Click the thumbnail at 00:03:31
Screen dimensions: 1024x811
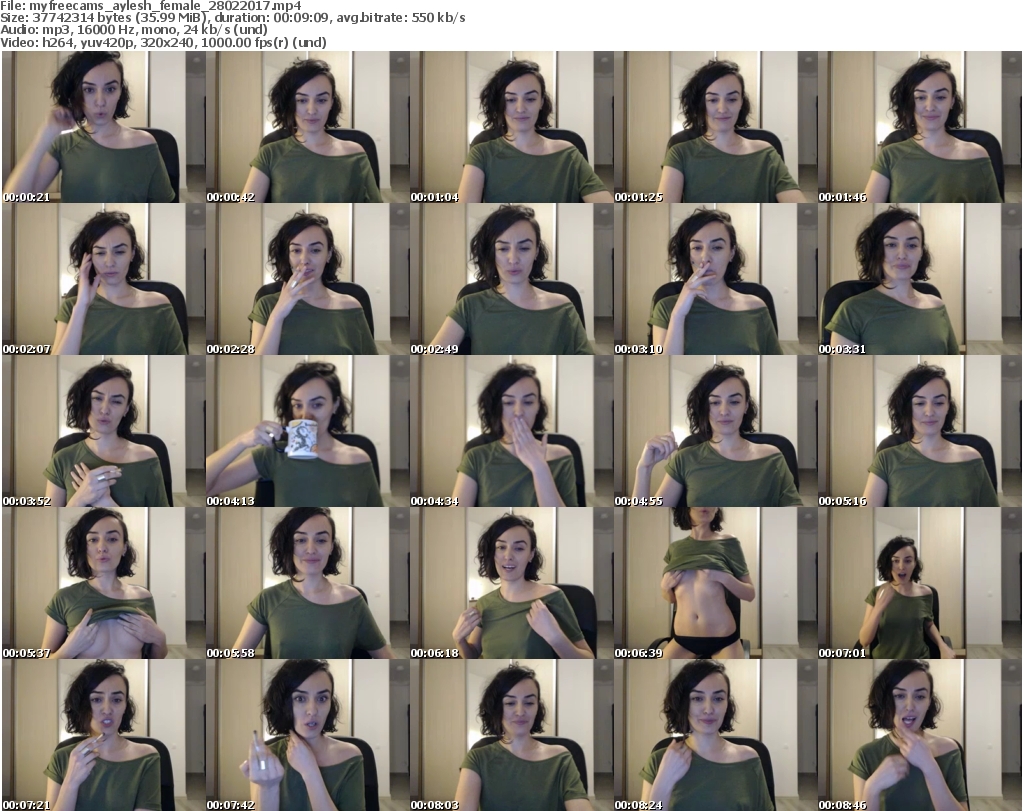[919, 279]
